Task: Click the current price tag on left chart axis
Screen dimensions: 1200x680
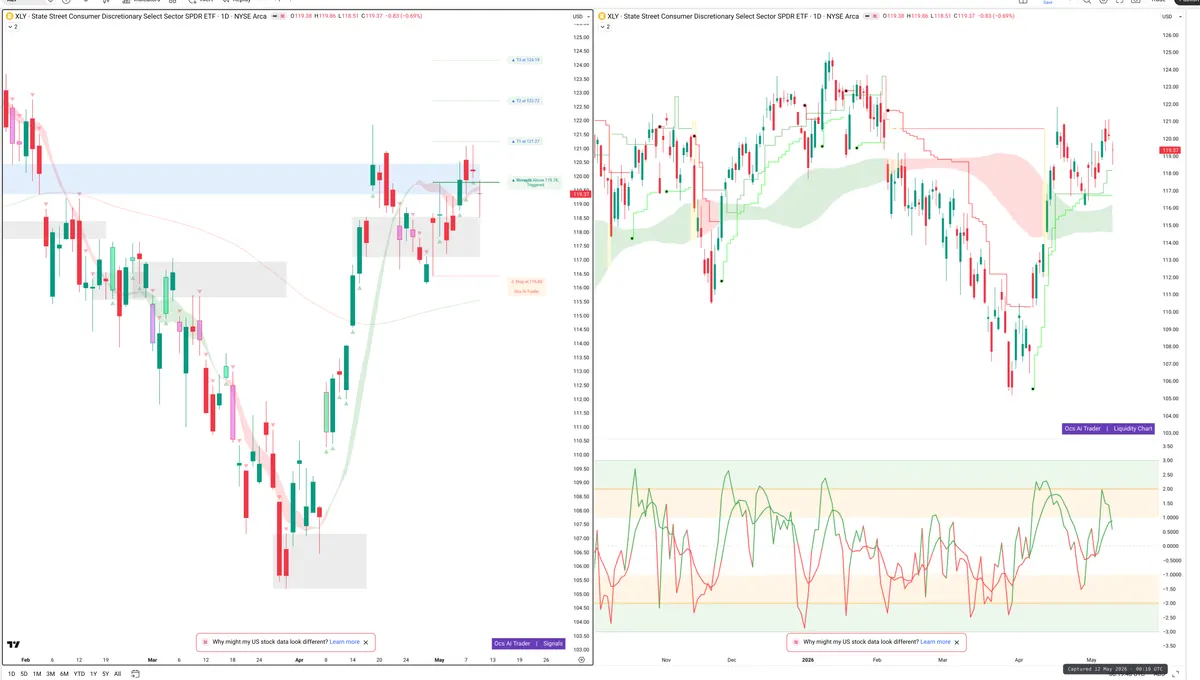Action: (580, 194)
